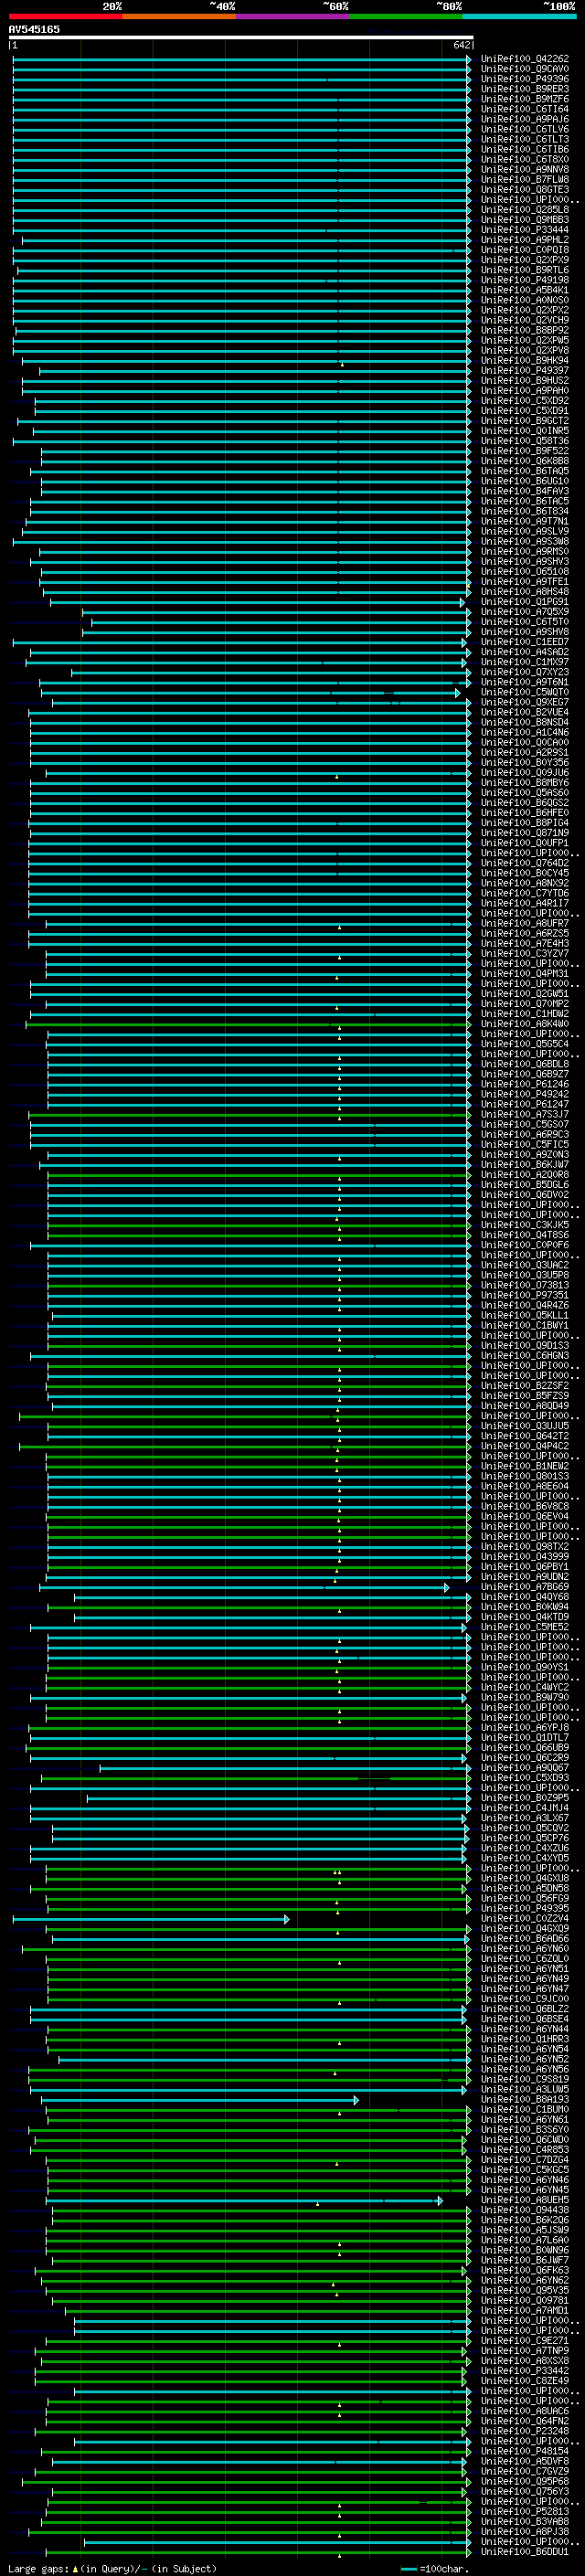
Task: Click the purple ~60% identity legend segment
Action: (x=293, y=16)
